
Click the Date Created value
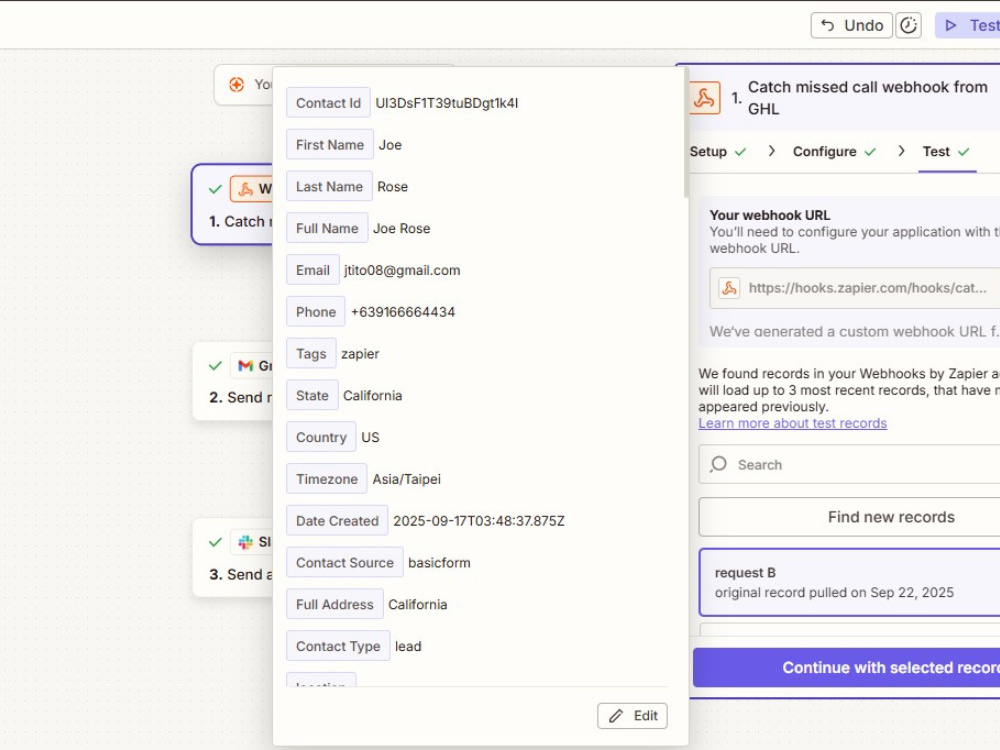[x=478, y=521]
